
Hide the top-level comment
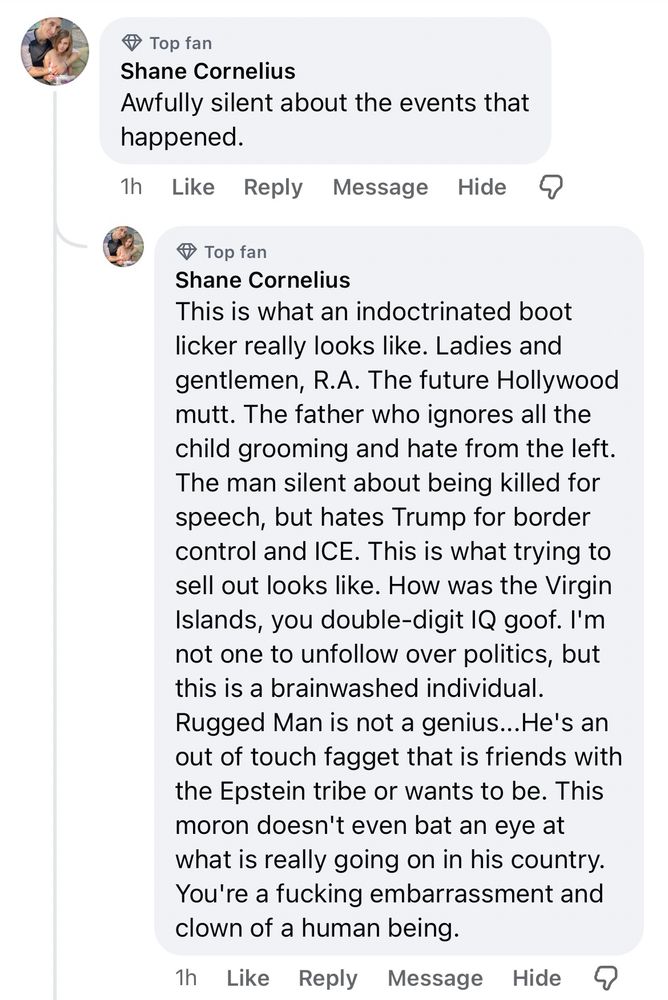click(x=482, y=187)
